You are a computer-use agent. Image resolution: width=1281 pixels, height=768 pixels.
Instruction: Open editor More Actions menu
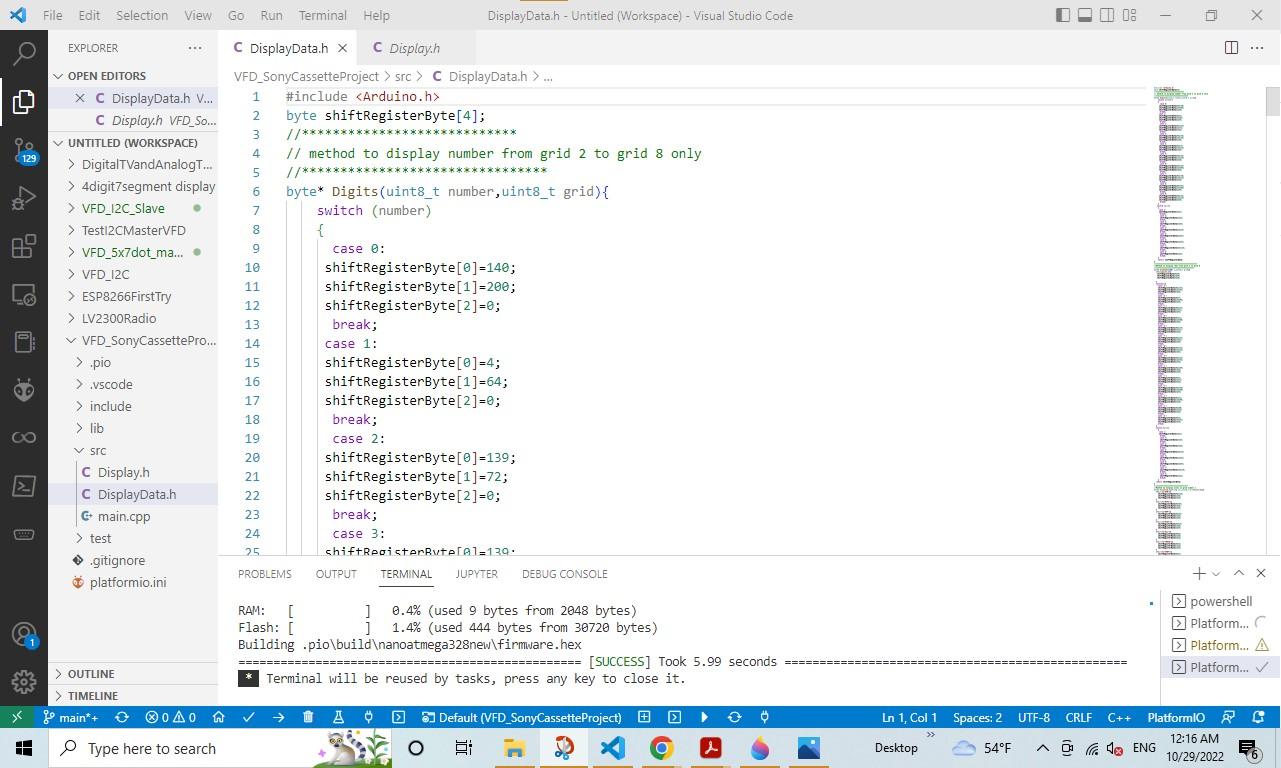pos(1257,48)
